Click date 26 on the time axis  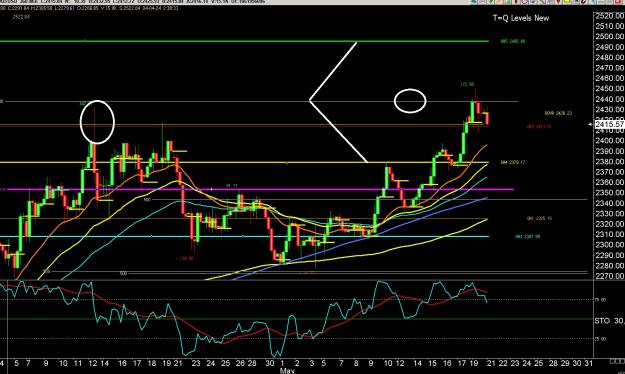click(240, 363)
